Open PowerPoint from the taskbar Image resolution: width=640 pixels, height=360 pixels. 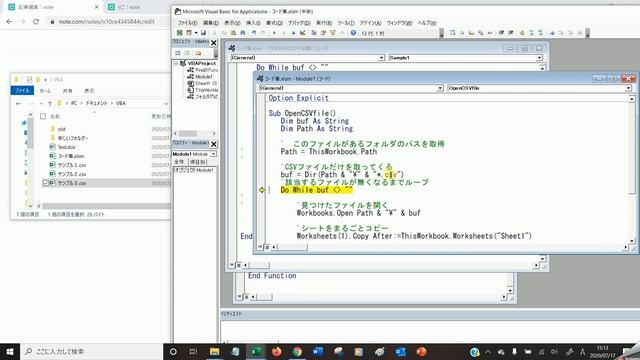pyautogui.click(x=421, y=351)
